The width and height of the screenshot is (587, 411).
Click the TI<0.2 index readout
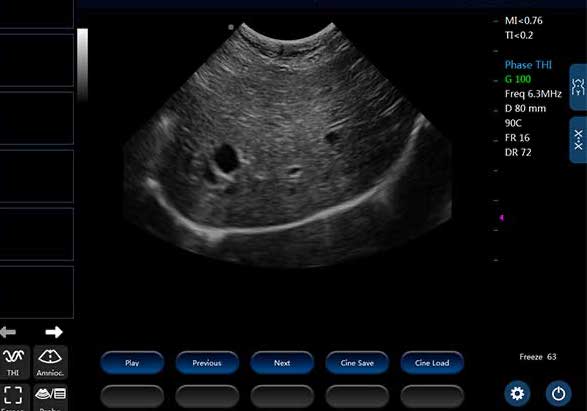pos(518,35)
